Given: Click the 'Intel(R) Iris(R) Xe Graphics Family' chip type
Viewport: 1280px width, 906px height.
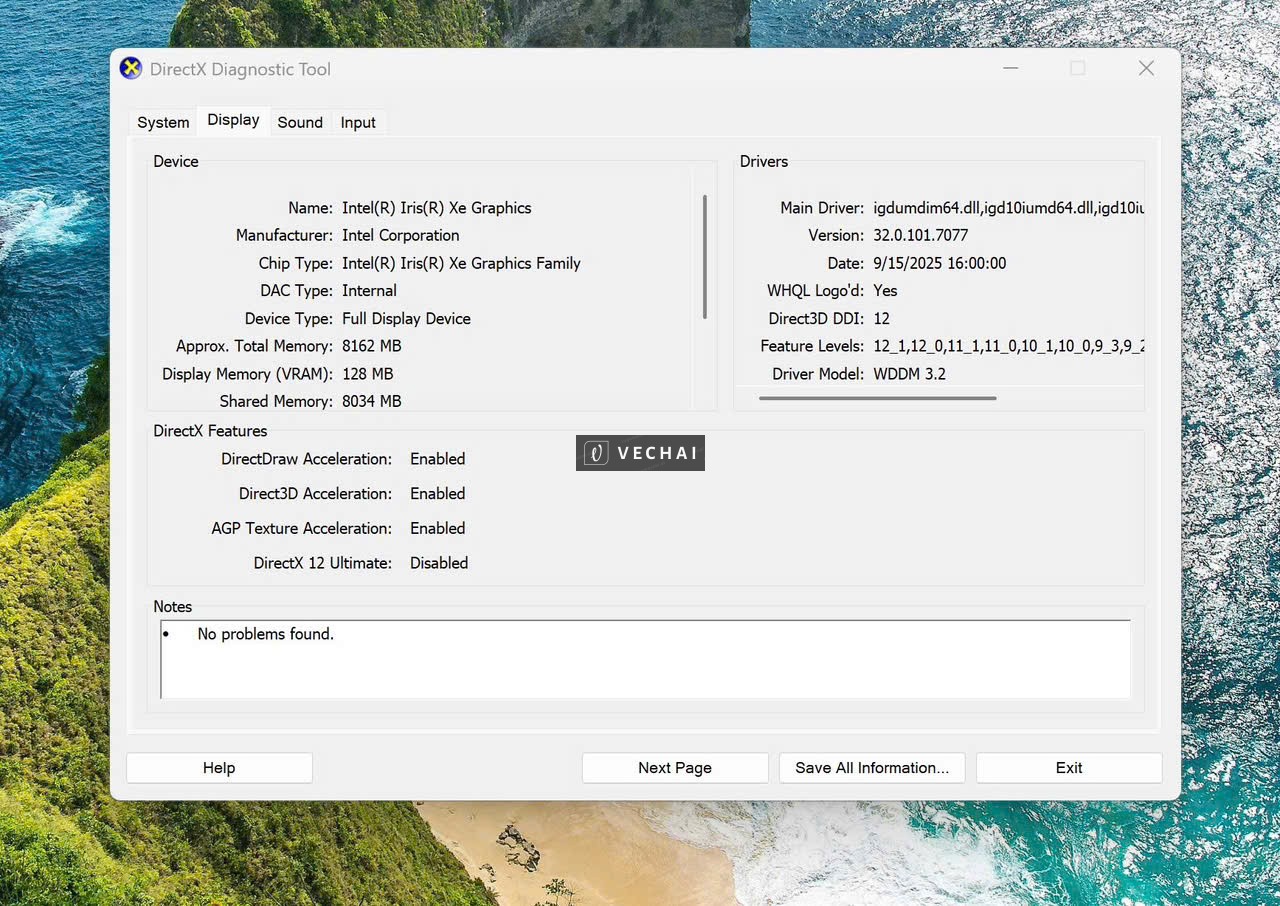Looking at the screenshot, I should pos(461,263).
